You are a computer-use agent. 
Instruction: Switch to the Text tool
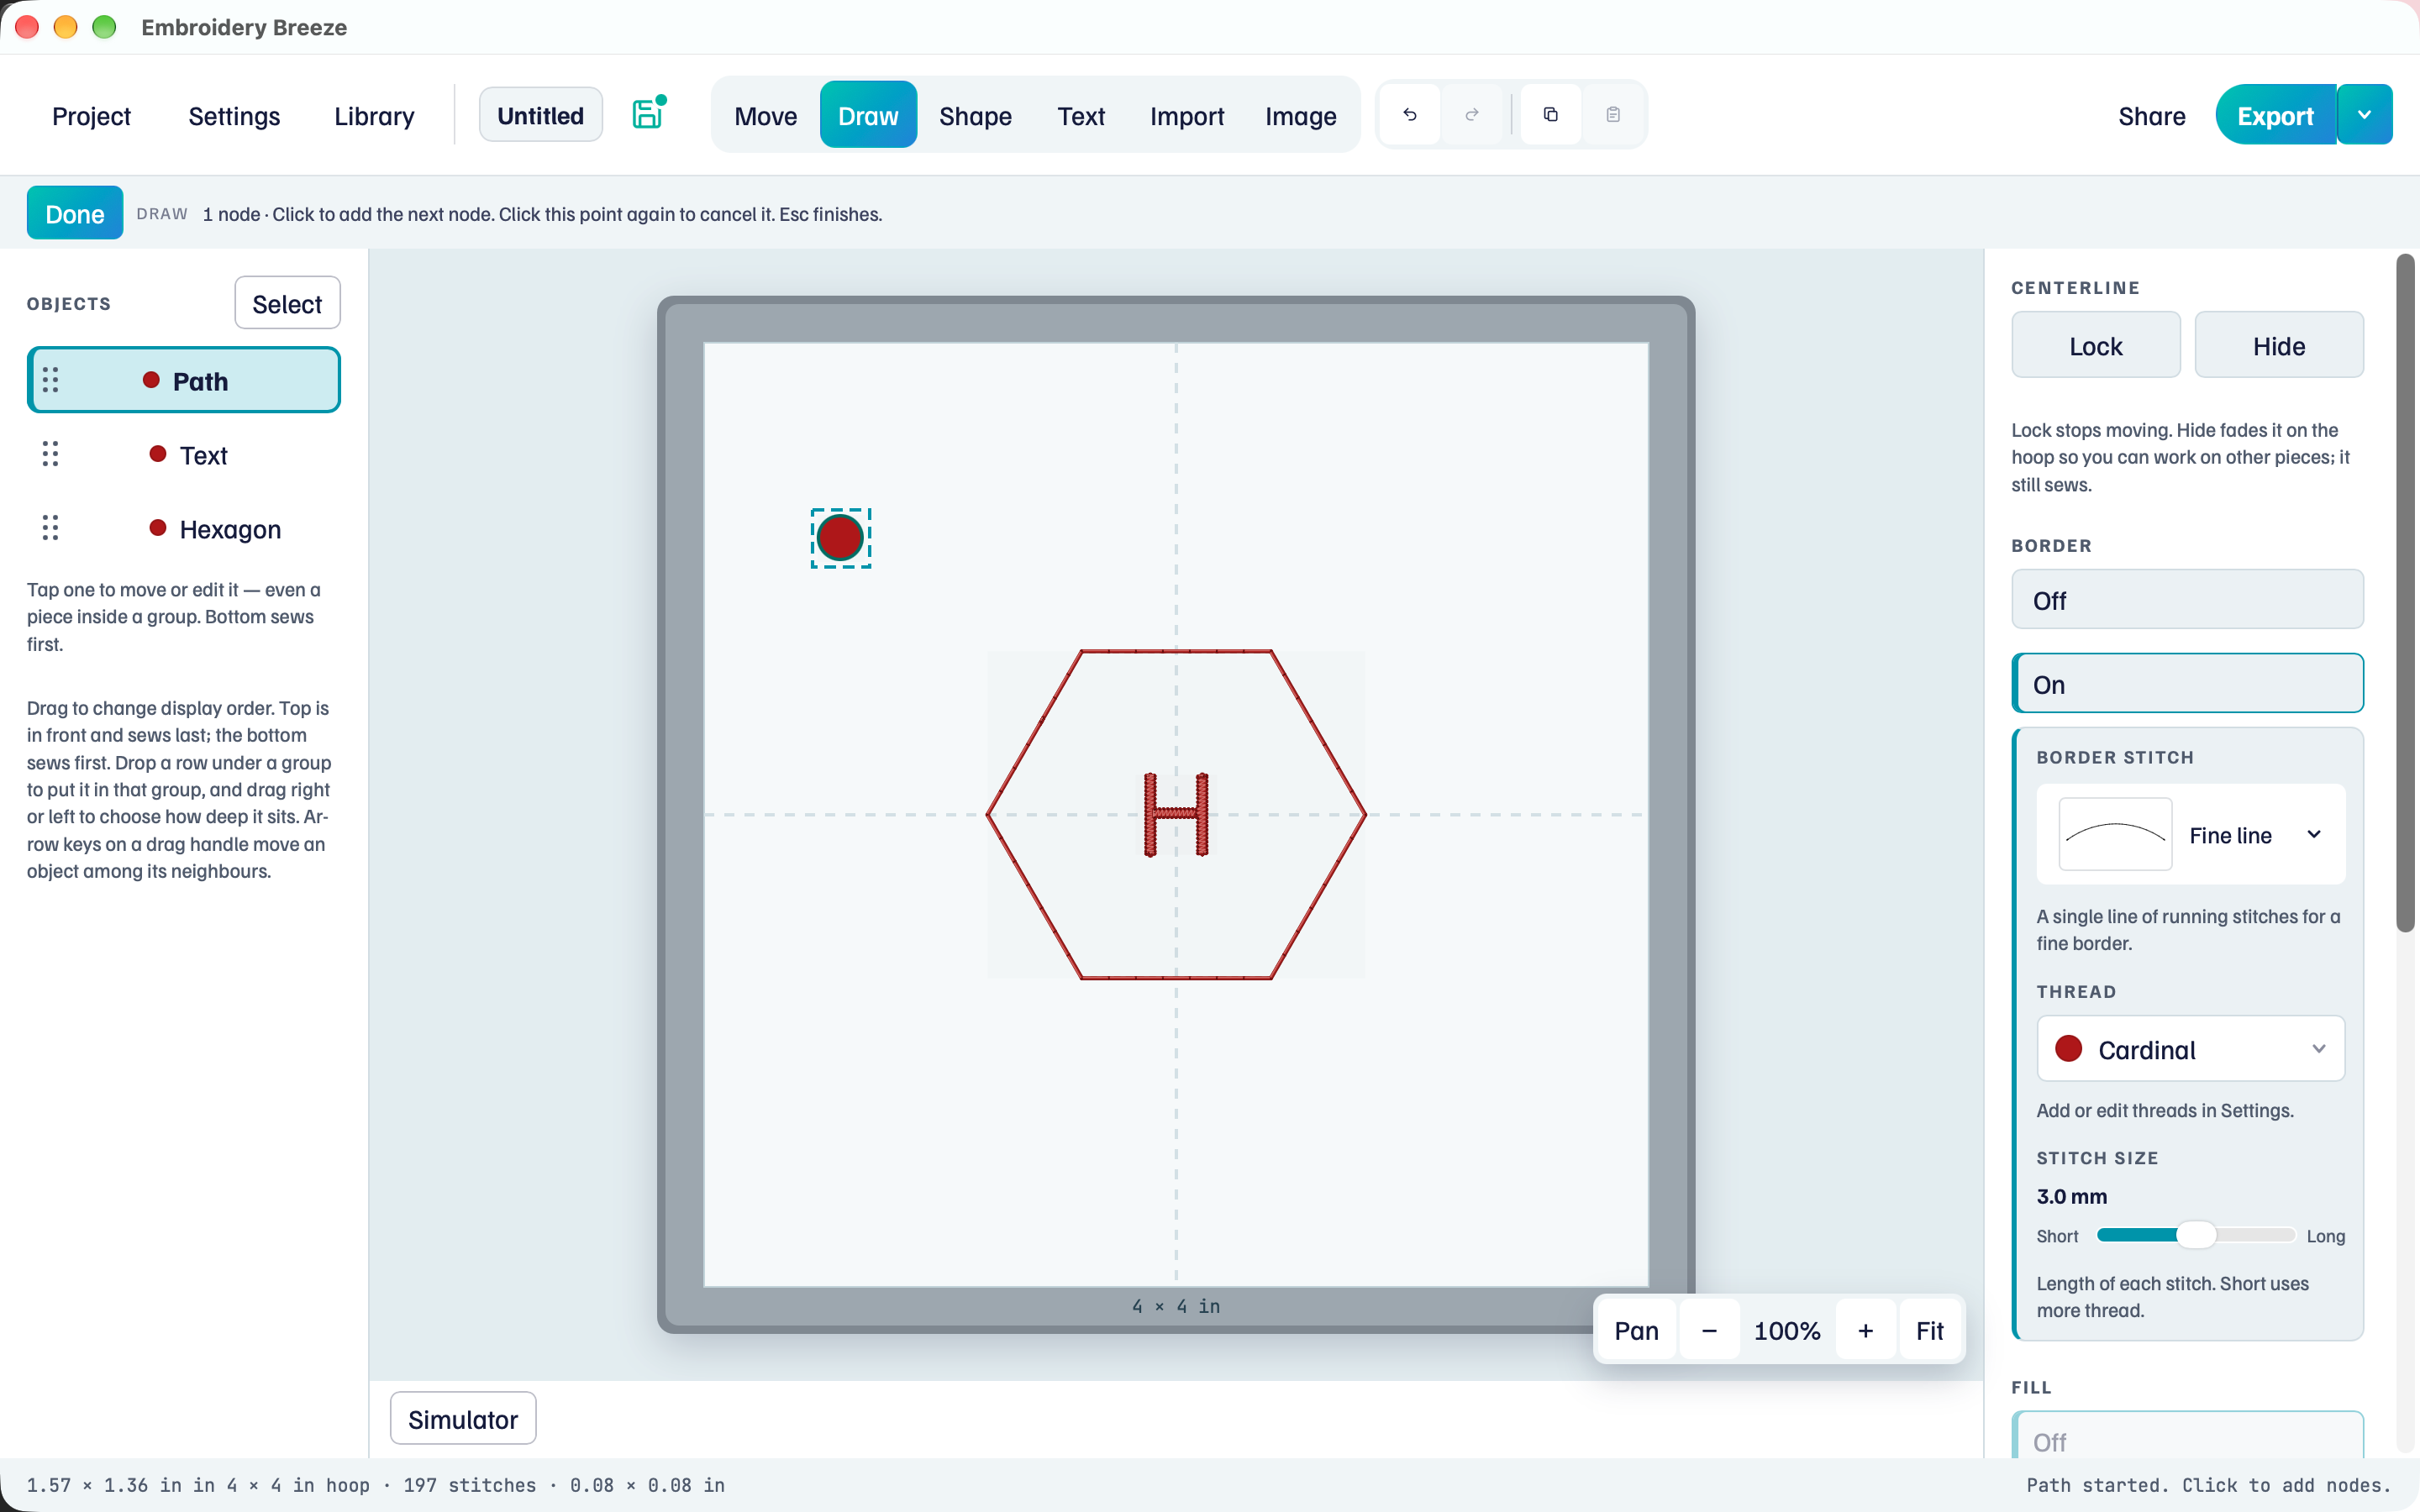[1081, 116]
